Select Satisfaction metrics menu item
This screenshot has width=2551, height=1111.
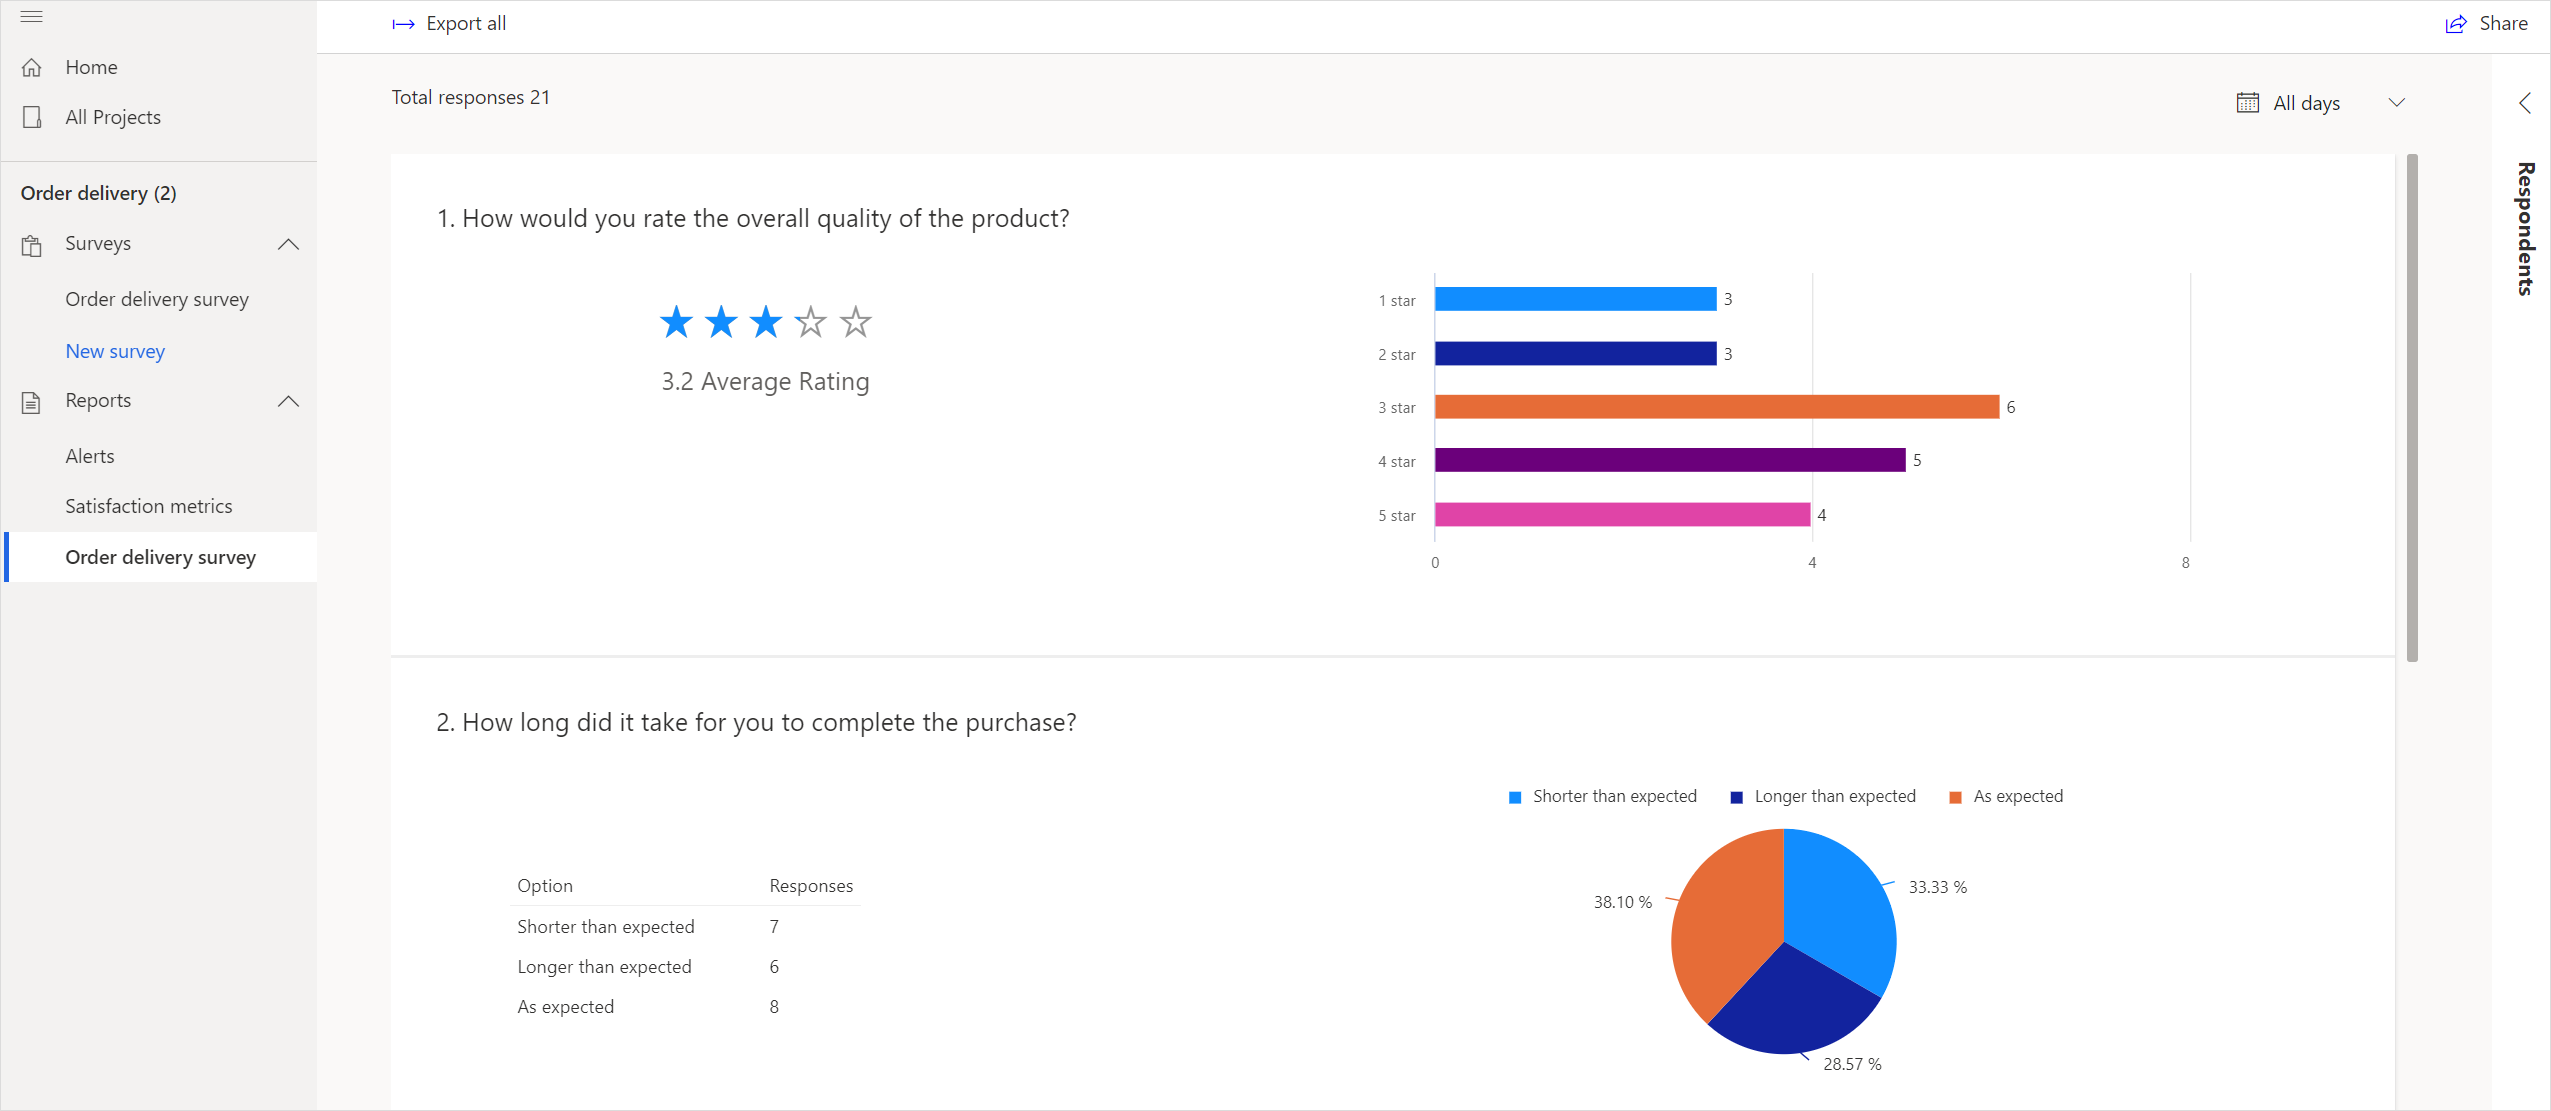tap(148, 506)
